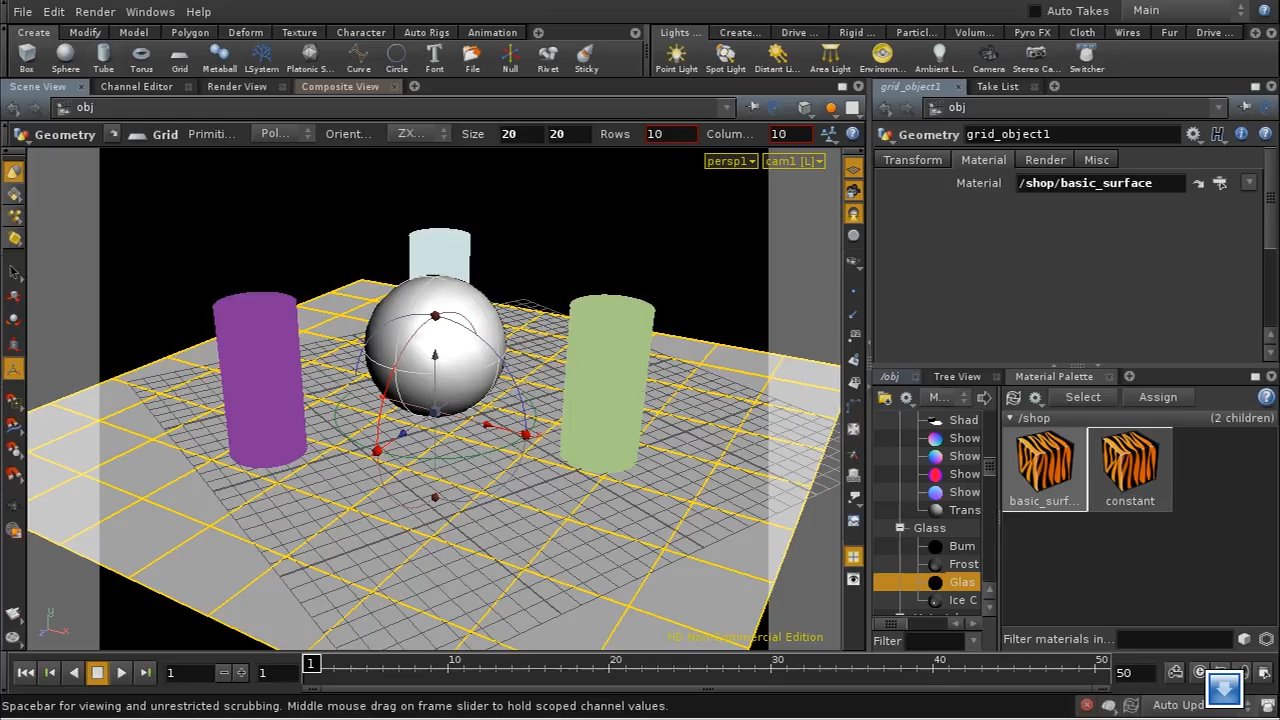Click the Select button in Material Palette
This screenshot has width=1280, height=720.
[x=1082, y=397]
